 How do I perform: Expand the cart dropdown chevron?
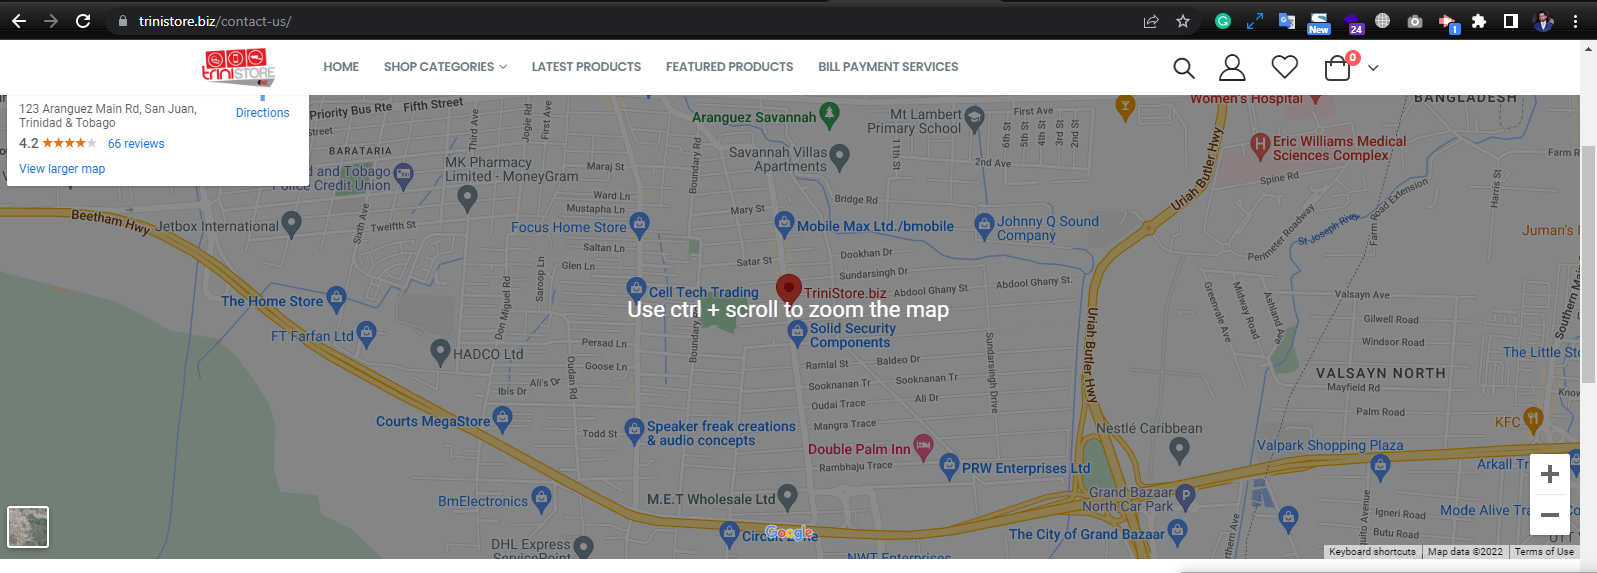coord(1373,68)
